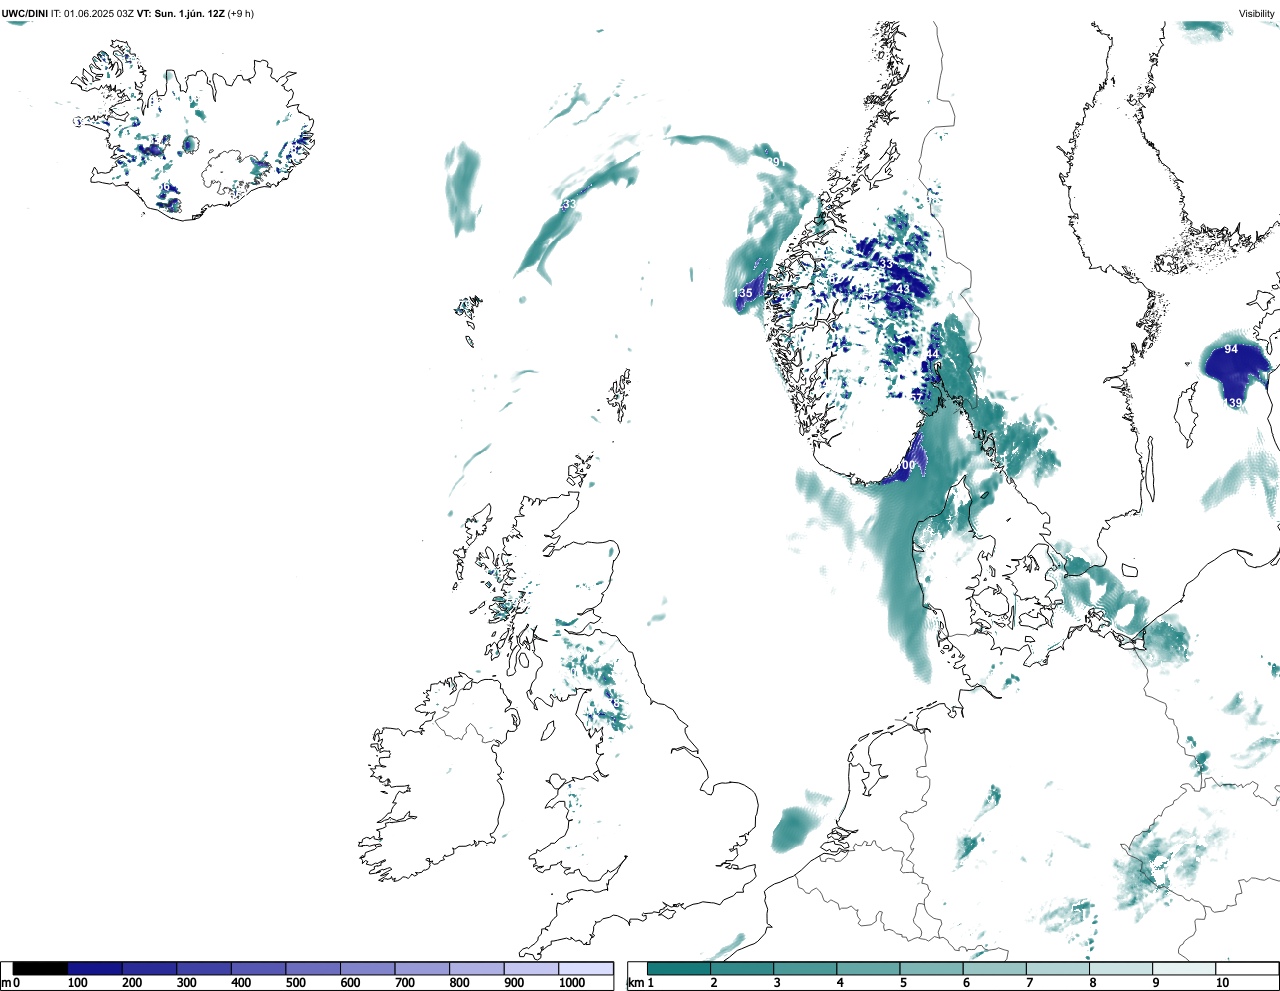Image resolution: width=1280 pixels, height=991 pixels.
Task: Click the '1000' tick on the meter legend
Action: click(572, 983)
